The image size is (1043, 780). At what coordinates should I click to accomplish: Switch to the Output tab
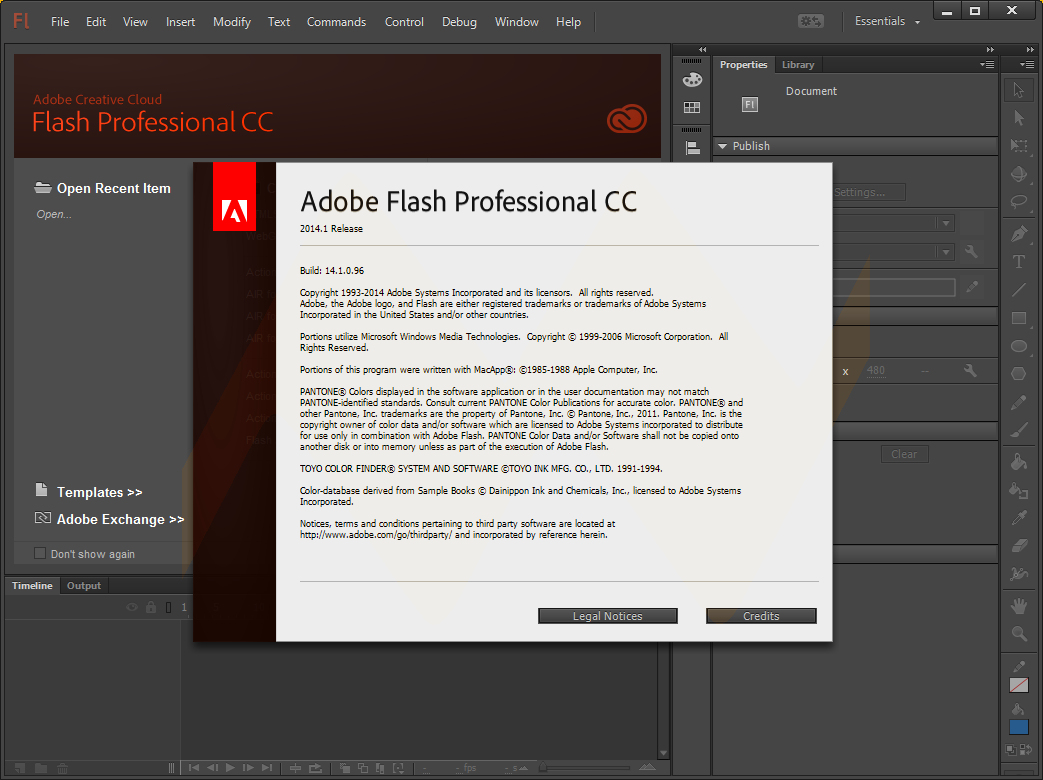[x=84, y=585]
